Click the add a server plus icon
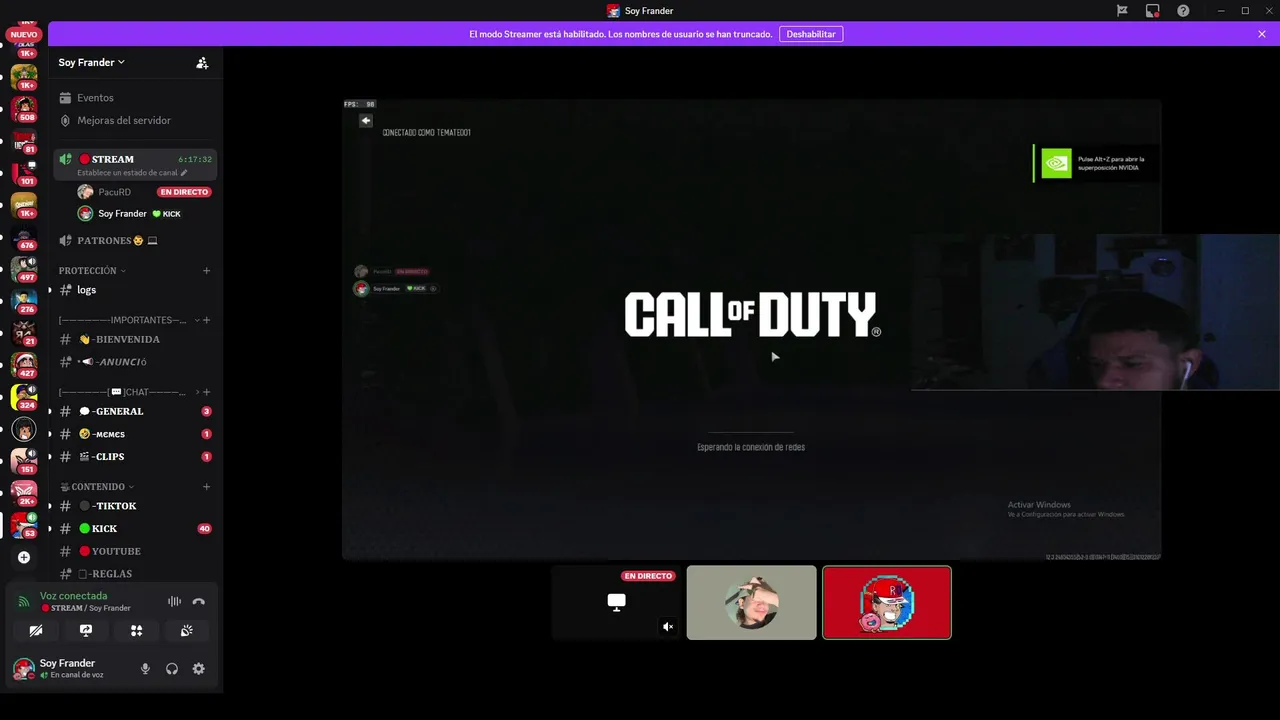 [24, 557]
